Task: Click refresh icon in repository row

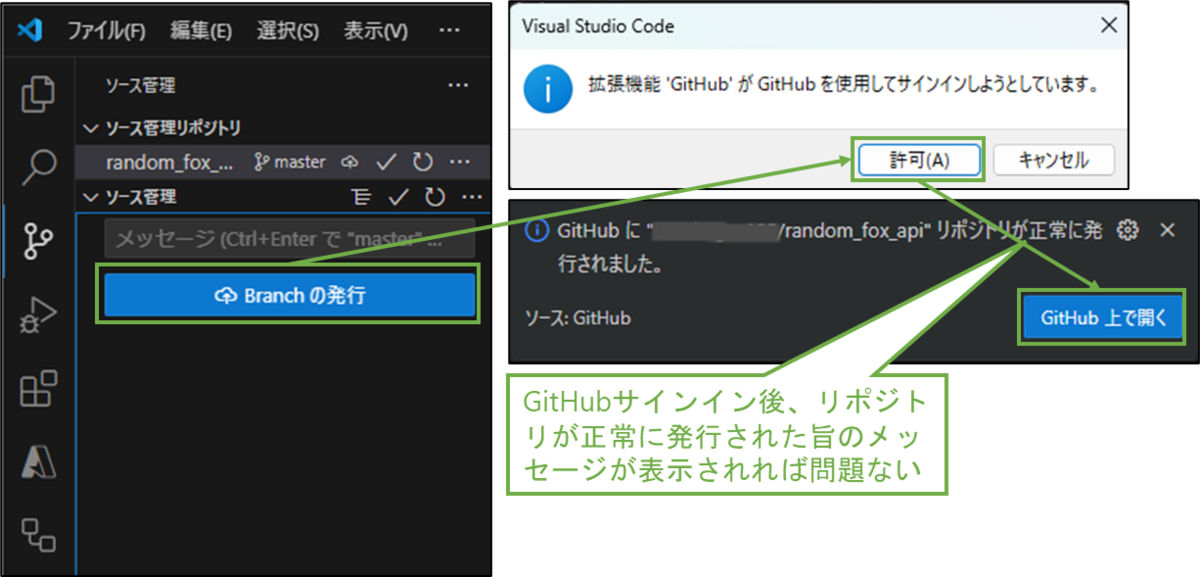Action: point(422,161)
